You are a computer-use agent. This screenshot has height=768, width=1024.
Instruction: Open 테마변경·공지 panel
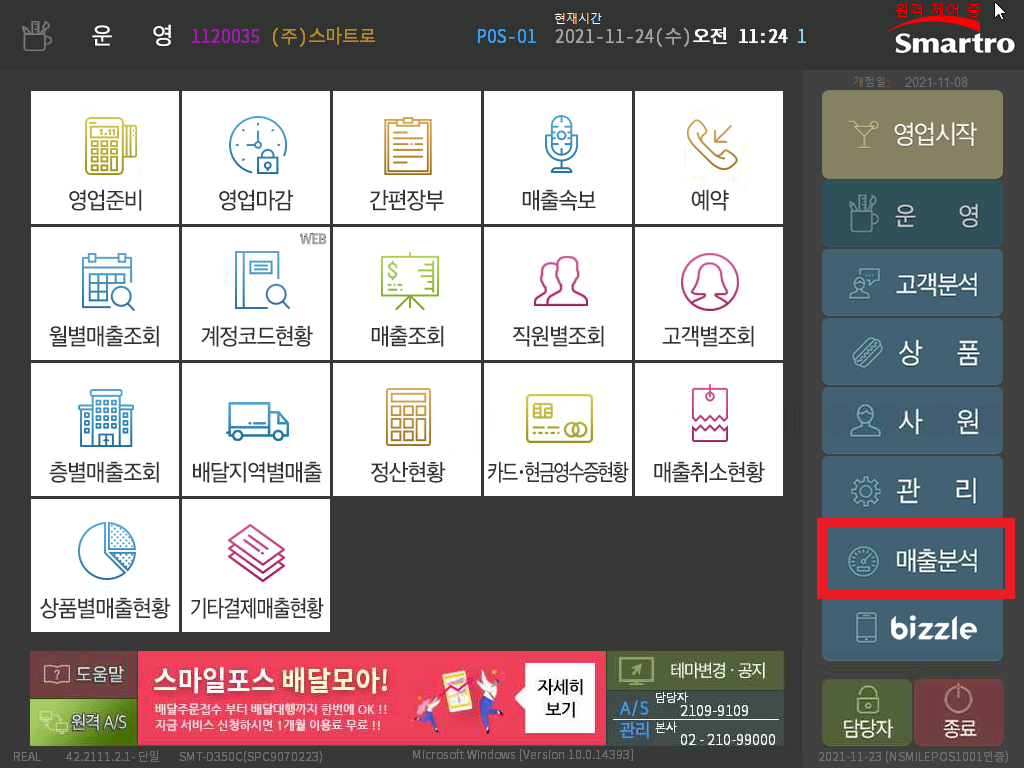pos(696,670)
